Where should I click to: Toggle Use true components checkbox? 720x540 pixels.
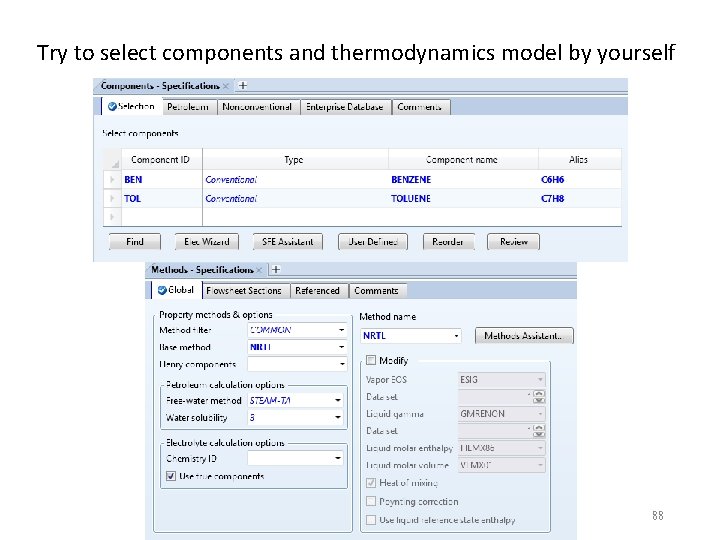tap(170, 476)
